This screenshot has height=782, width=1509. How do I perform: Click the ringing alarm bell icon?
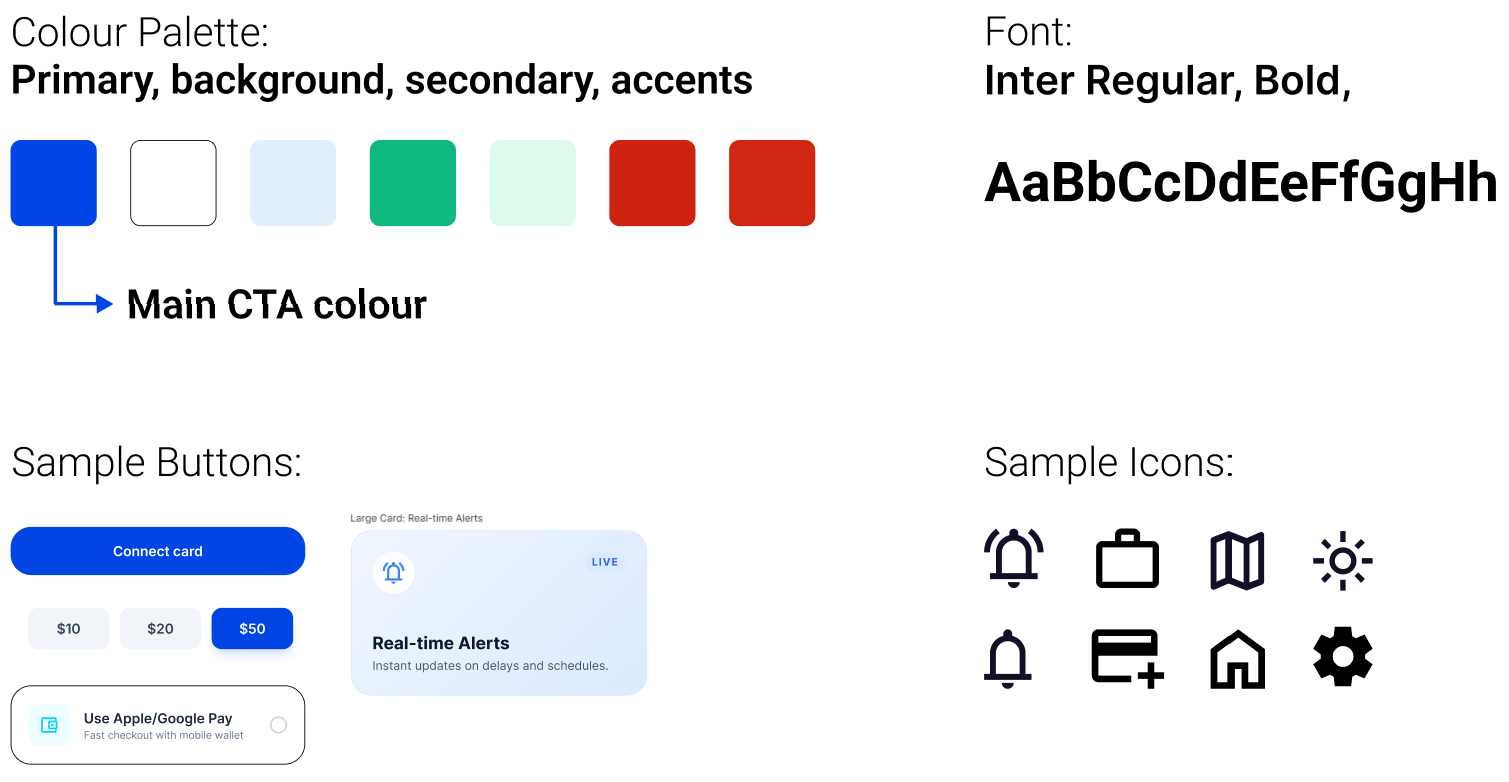1014,559
